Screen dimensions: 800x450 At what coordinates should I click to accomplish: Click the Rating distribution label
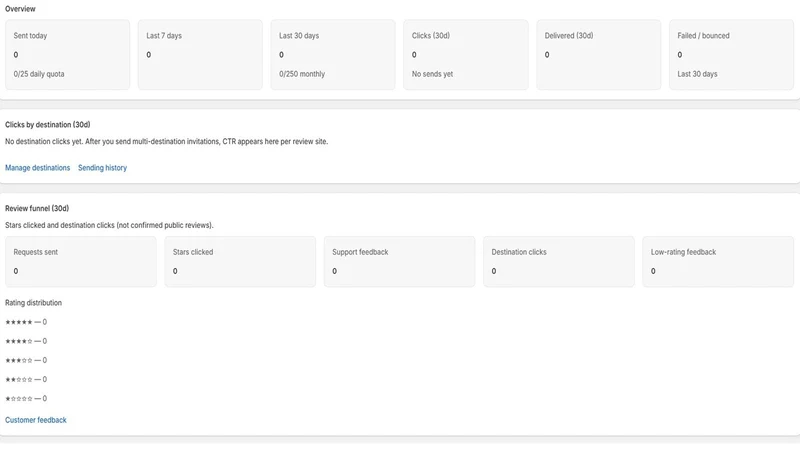[33, 303]
